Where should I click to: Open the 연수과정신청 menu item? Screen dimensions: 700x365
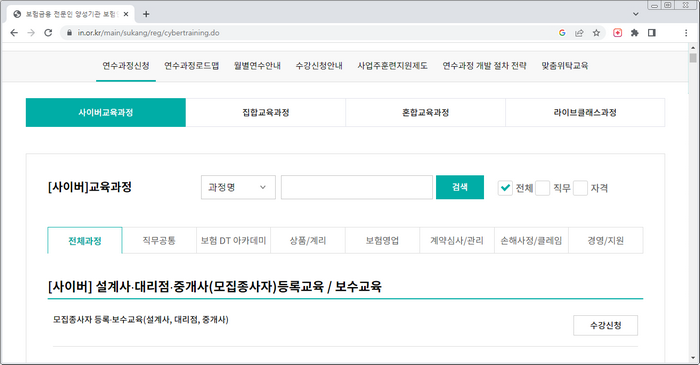(126, 66)
